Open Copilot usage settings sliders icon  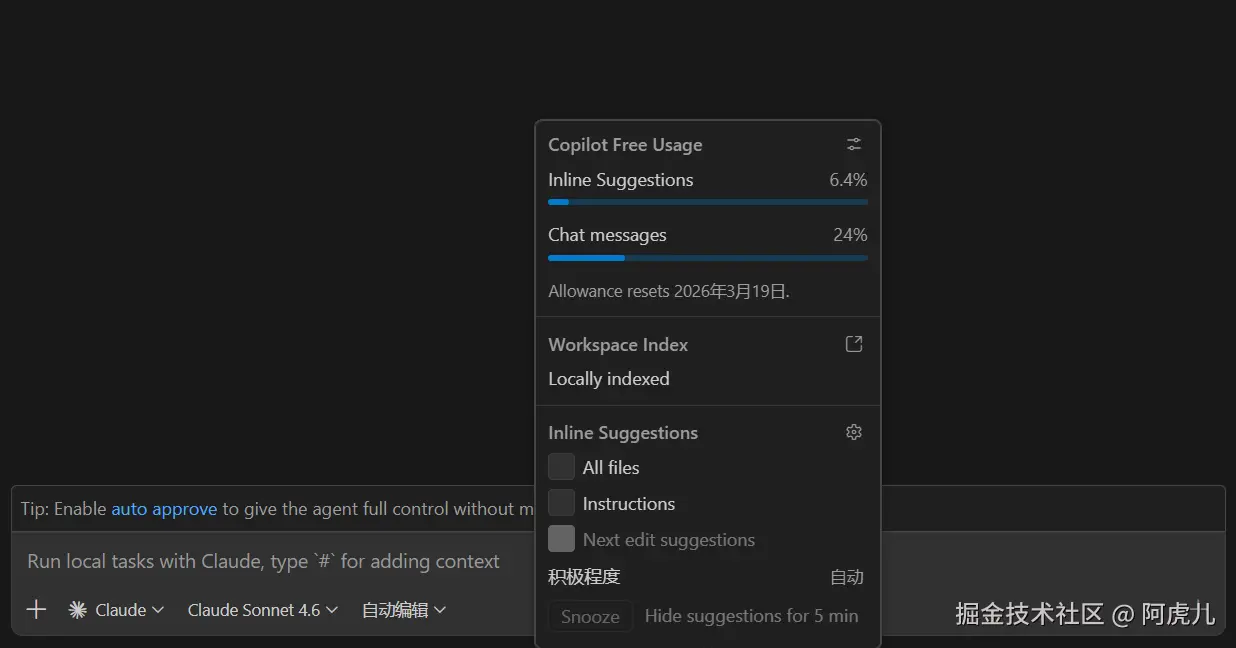click(x=854, y=144)
